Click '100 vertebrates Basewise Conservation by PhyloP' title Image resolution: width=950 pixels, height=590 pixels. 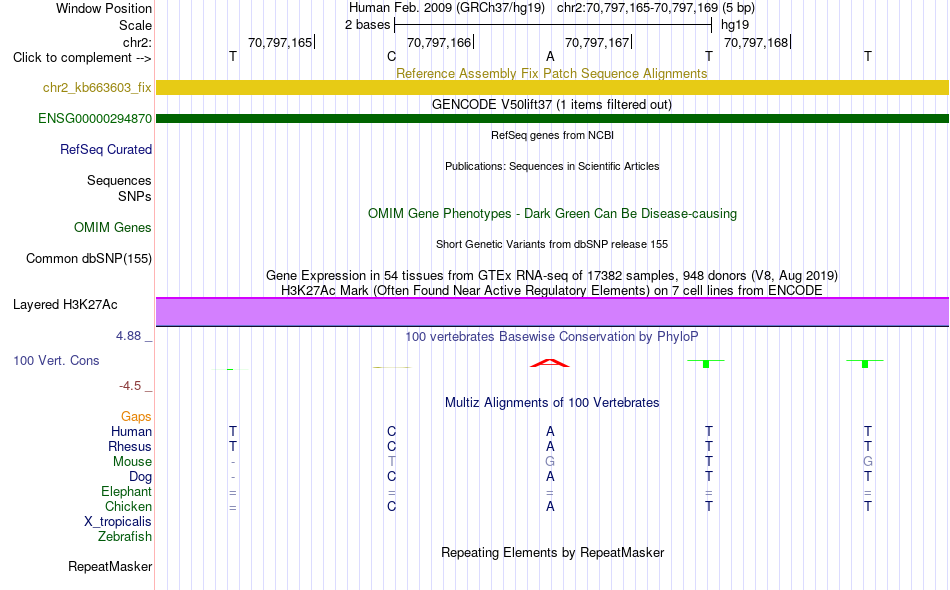(552, 336)
